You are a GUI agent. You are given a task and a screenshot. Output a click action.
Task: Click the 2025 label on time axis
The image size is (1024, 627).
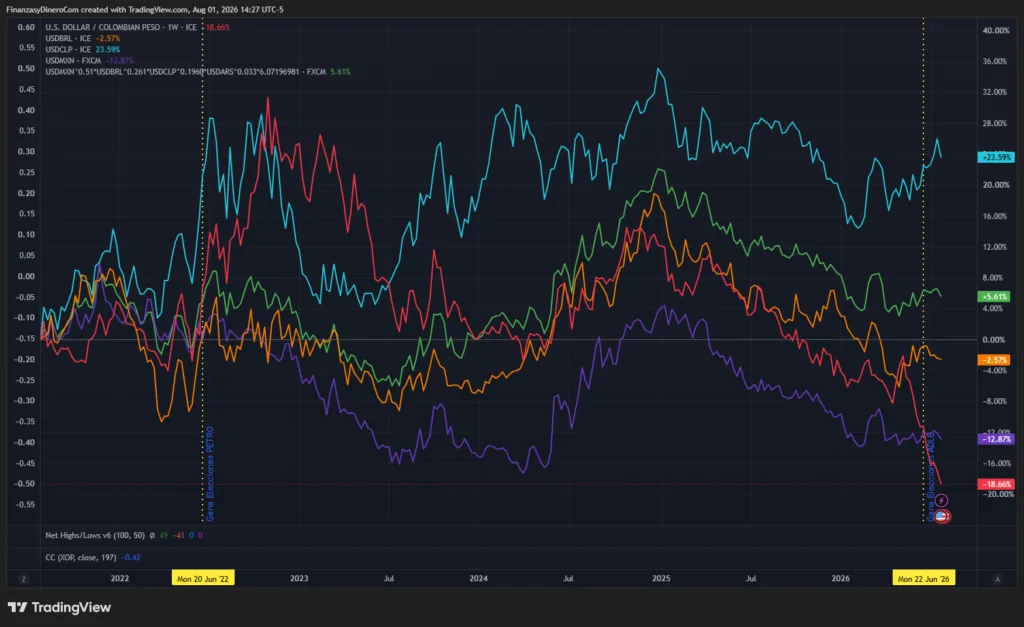[x=661, y=579]
